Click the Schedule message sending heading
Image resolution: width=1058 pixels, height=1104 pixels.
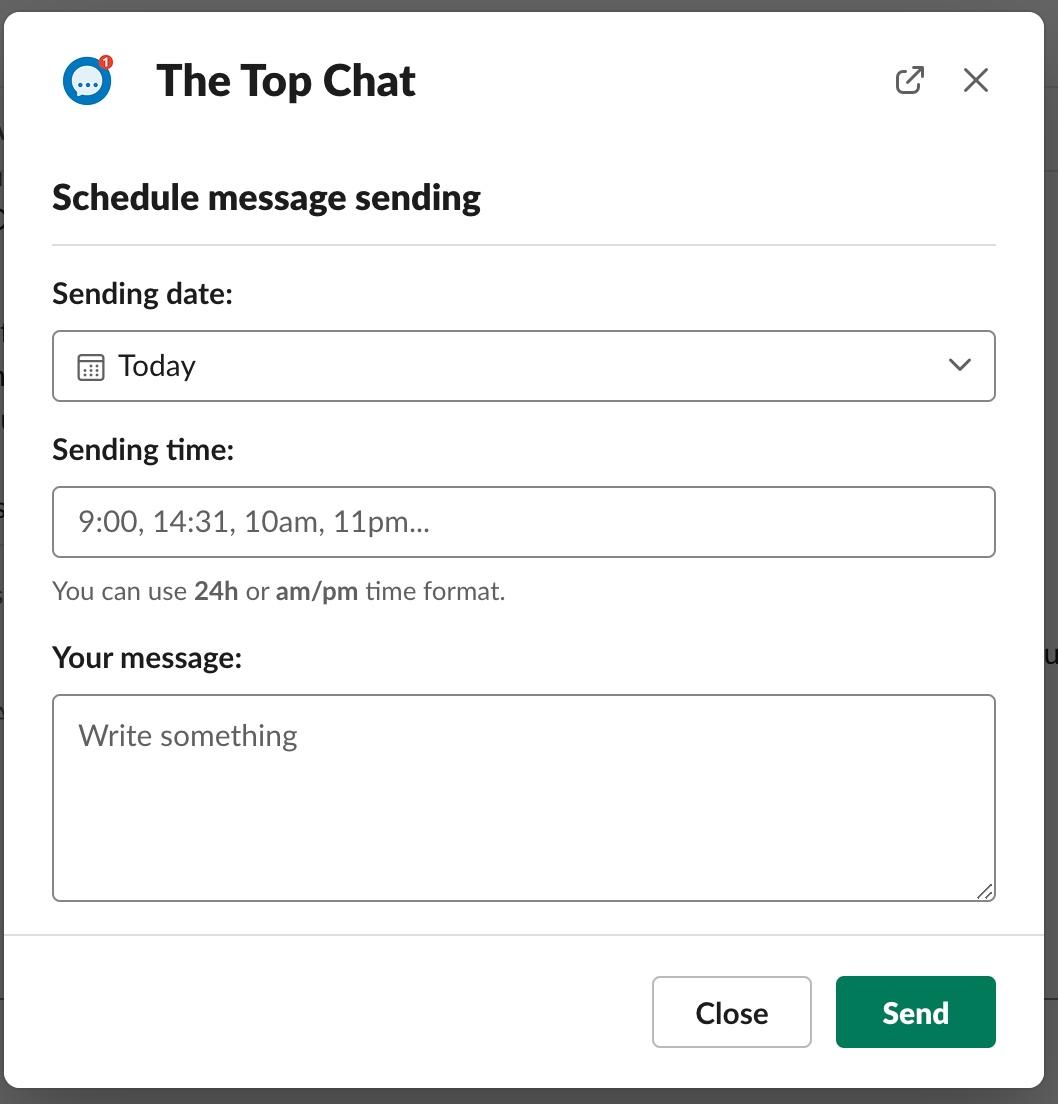point(266,198)
